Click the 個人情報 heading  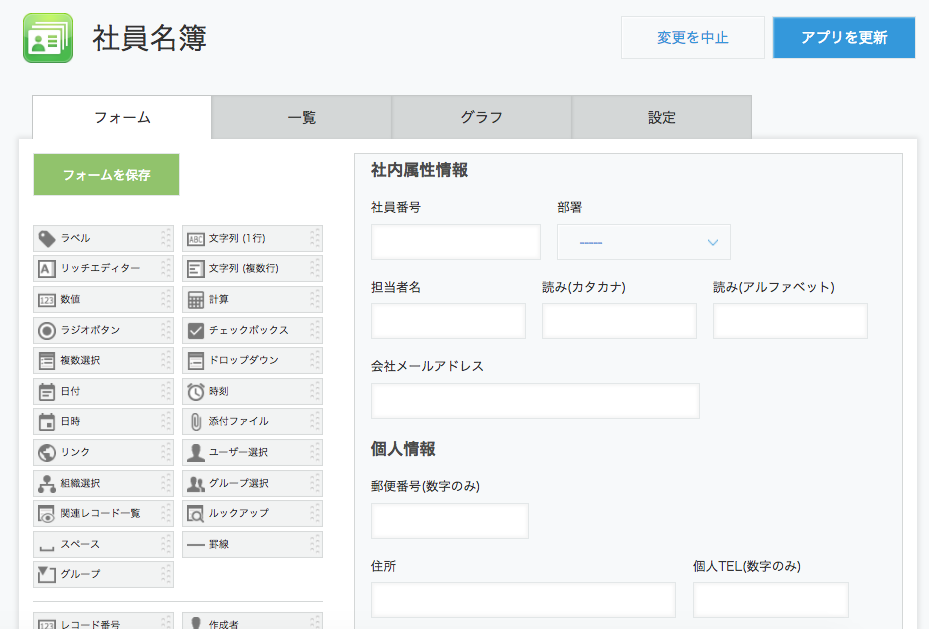click(403, 449)
